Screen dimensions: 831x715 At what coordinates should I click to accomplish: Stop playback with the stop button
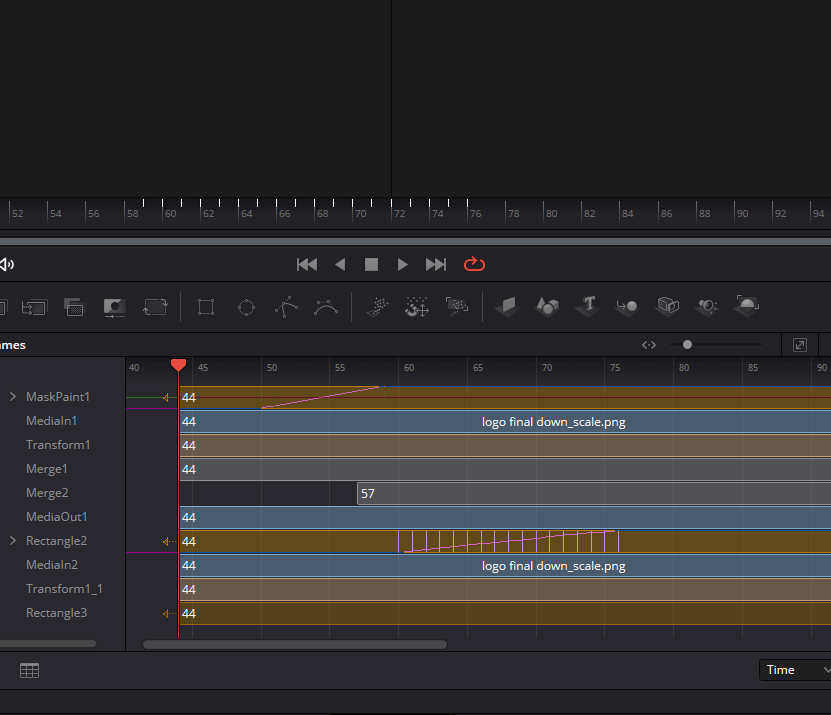coord(371,264)
